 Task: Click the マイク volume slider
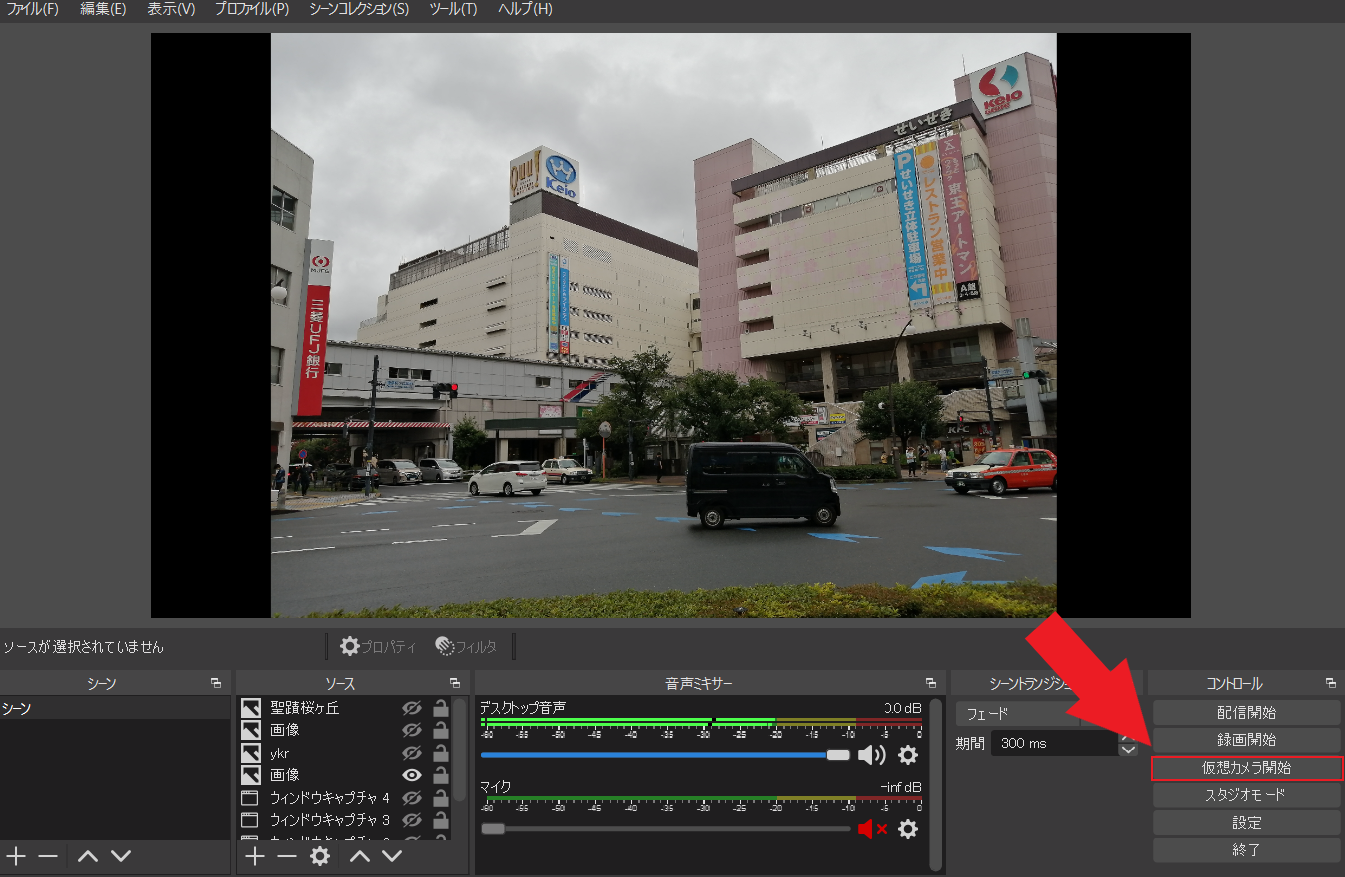(x=665, y=829)
